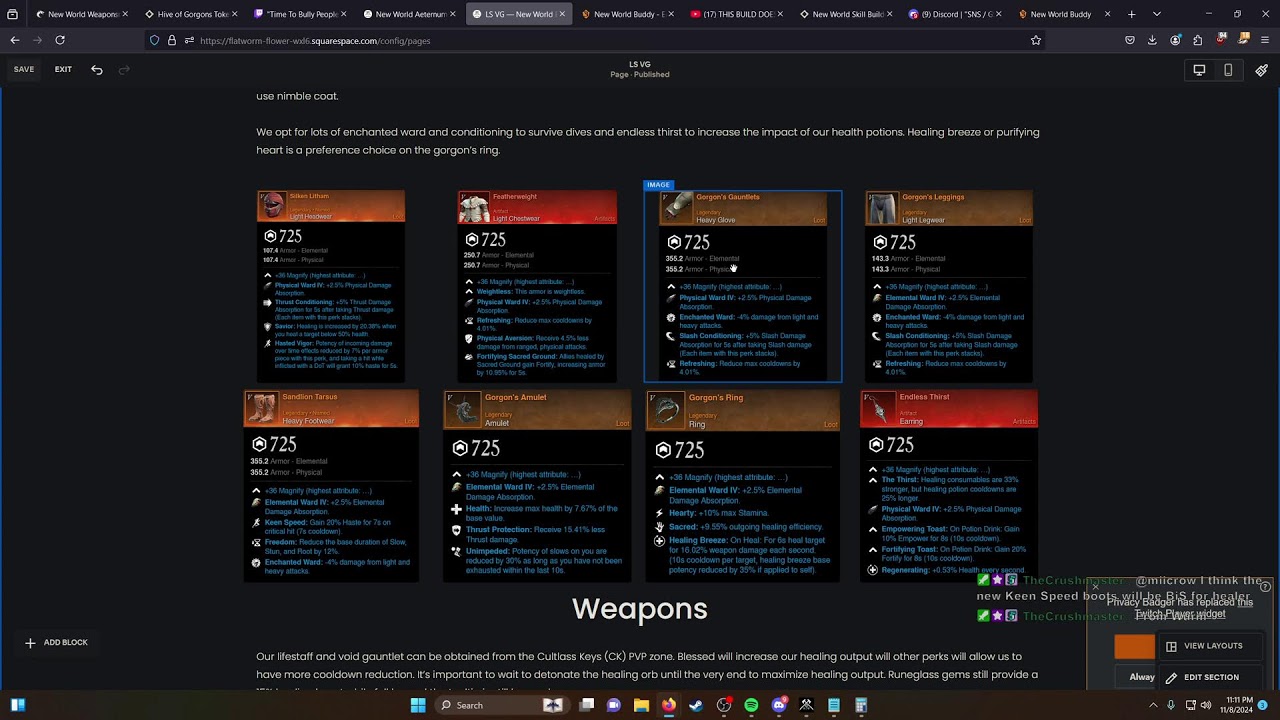This screenshot has width=1280, height=720.
Task: Switch to mobile preview mode
Action: tap(1228, 70)
